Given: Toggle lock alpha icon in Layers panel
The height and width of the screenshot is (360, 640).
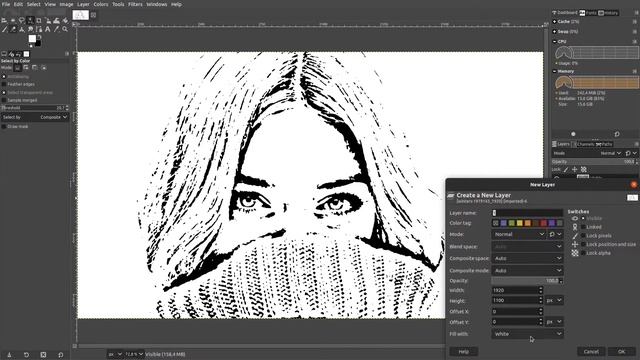Looking at the screenshot, I should (584, 169).
